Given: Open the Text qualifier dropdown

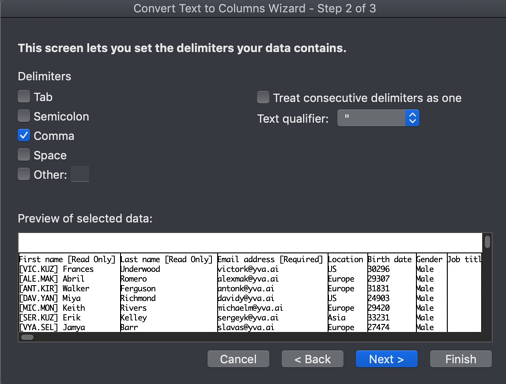Looking at the screenshot, I should 378,118.
